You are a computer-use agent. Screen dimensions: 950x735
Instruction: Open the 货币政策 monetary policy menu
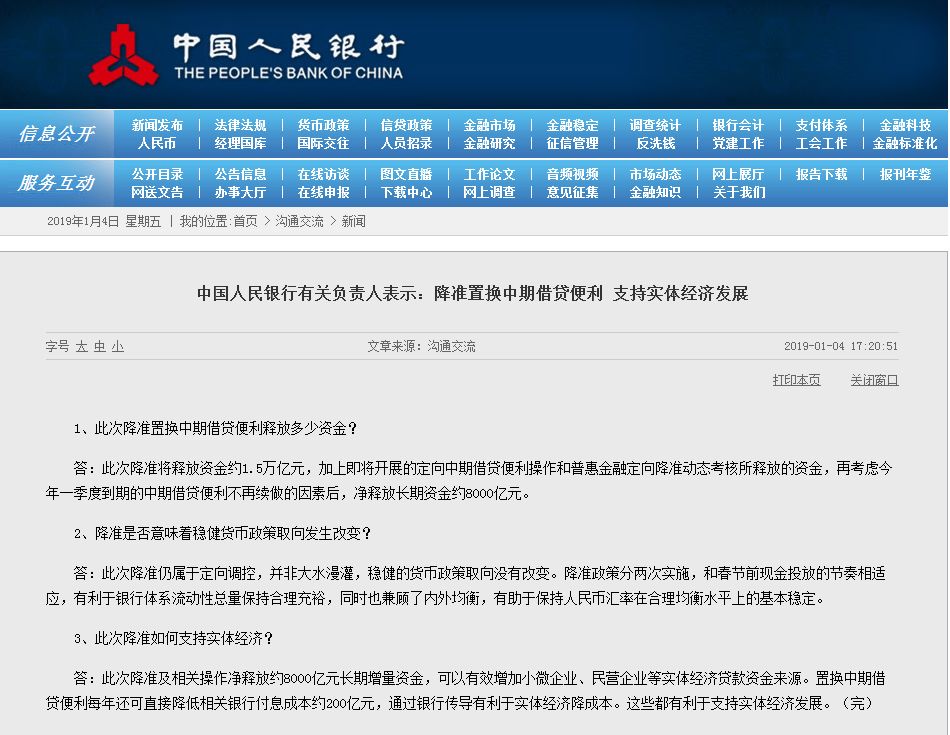pyautogui.click(x=322, y=125)
